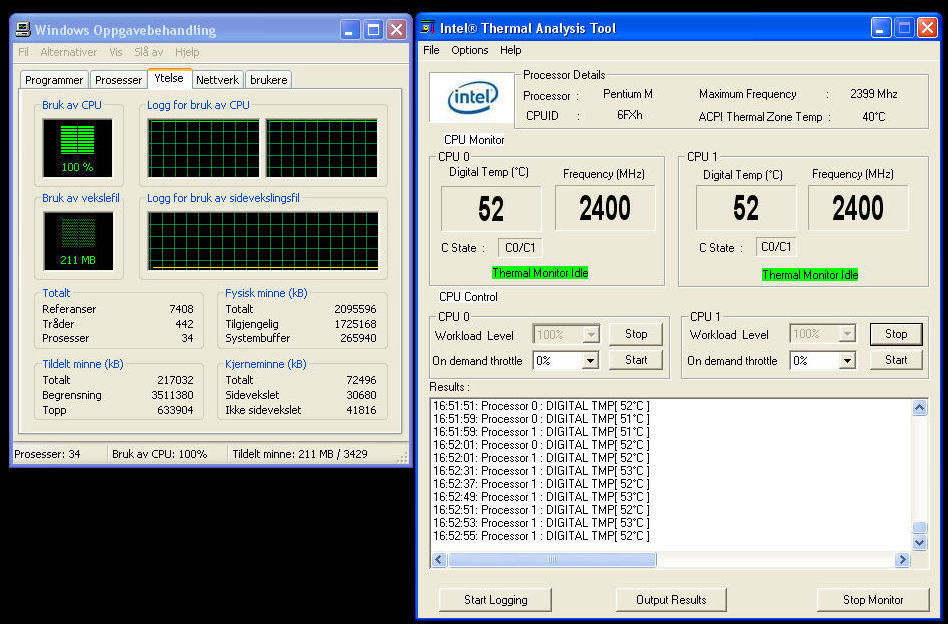This screenshot has width=948, height=624.
Task: Click the CPU 0 Digital Temp value 52
Action: [491, 209]
